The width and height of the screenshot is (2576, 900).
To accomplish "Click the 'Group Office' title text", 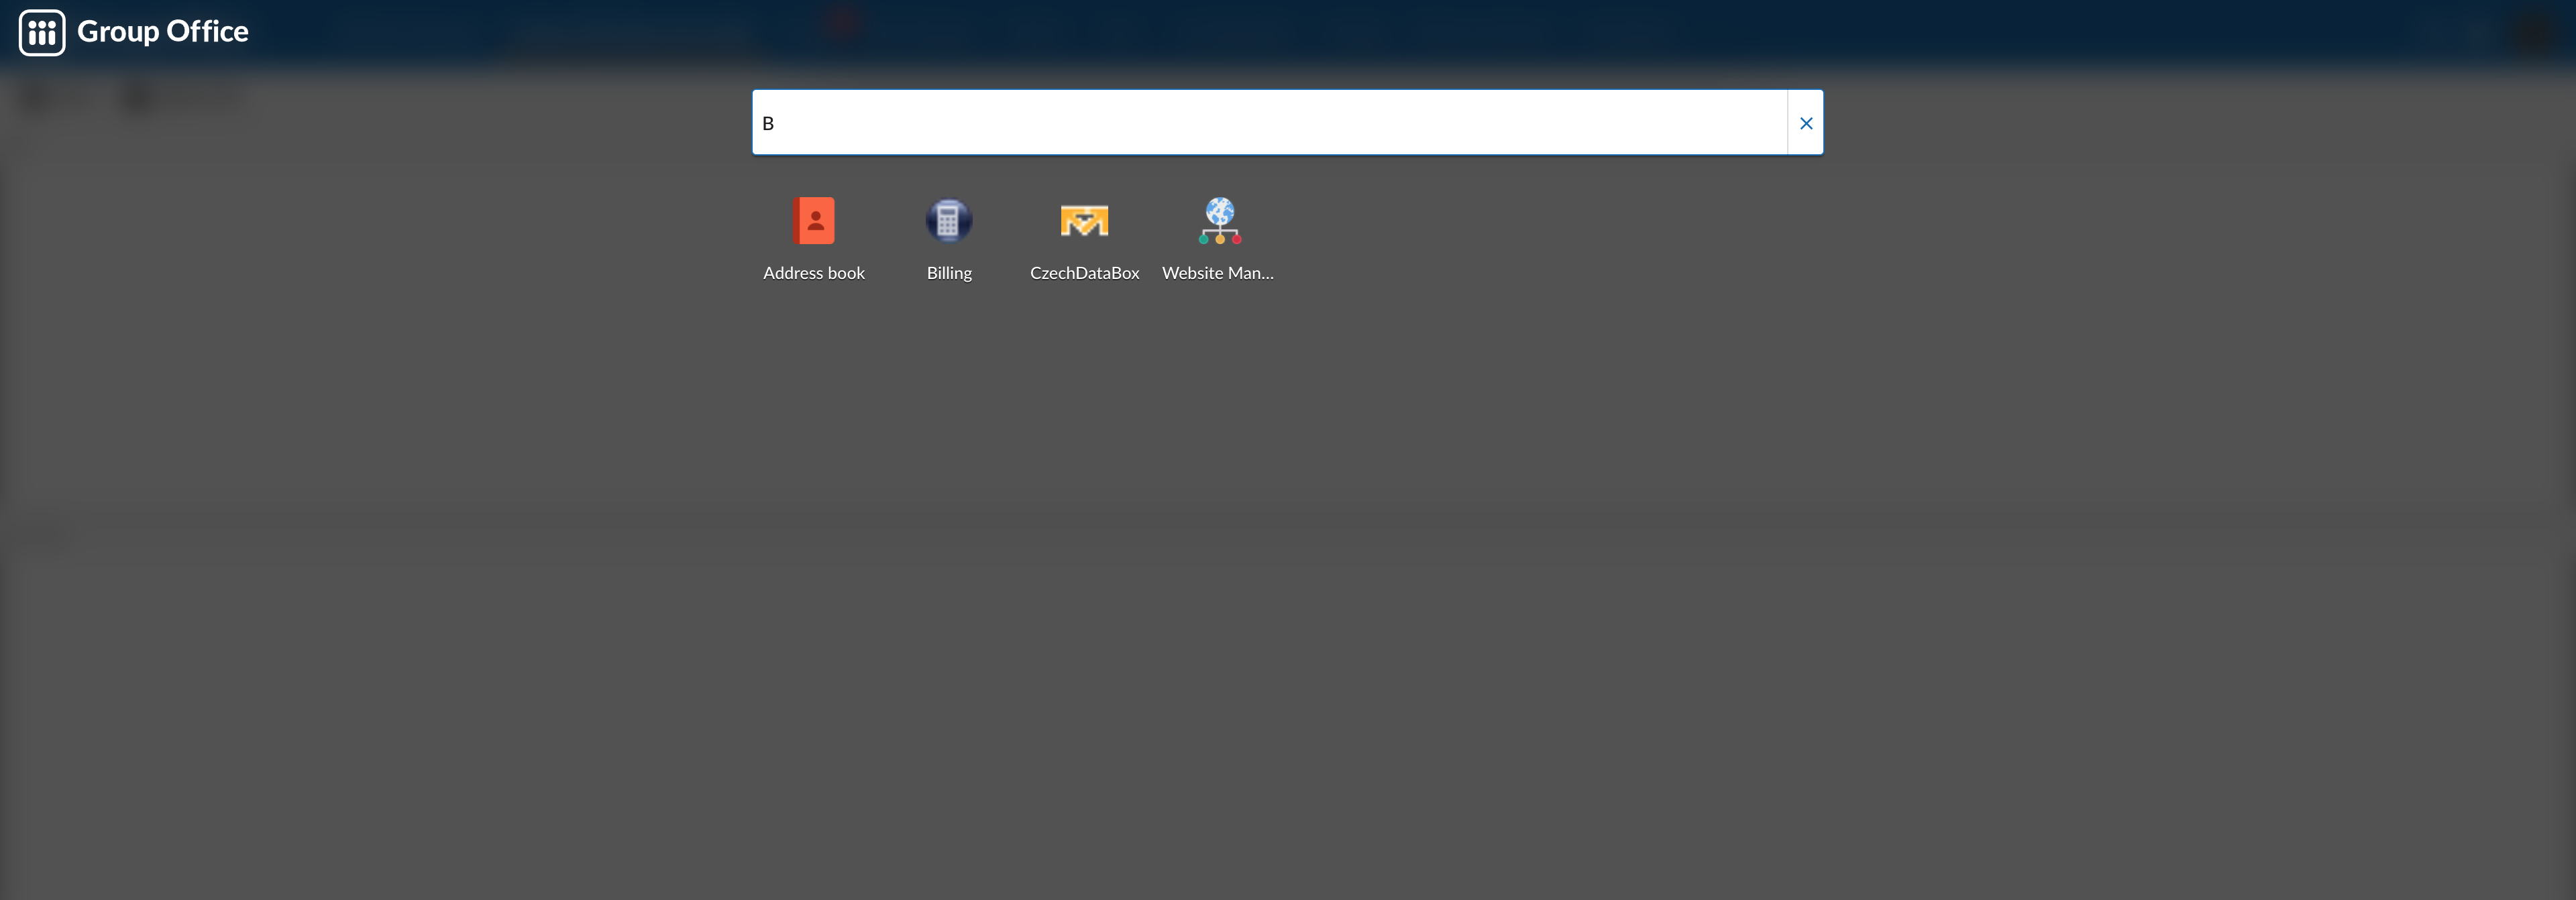I will tap(163, 32).
